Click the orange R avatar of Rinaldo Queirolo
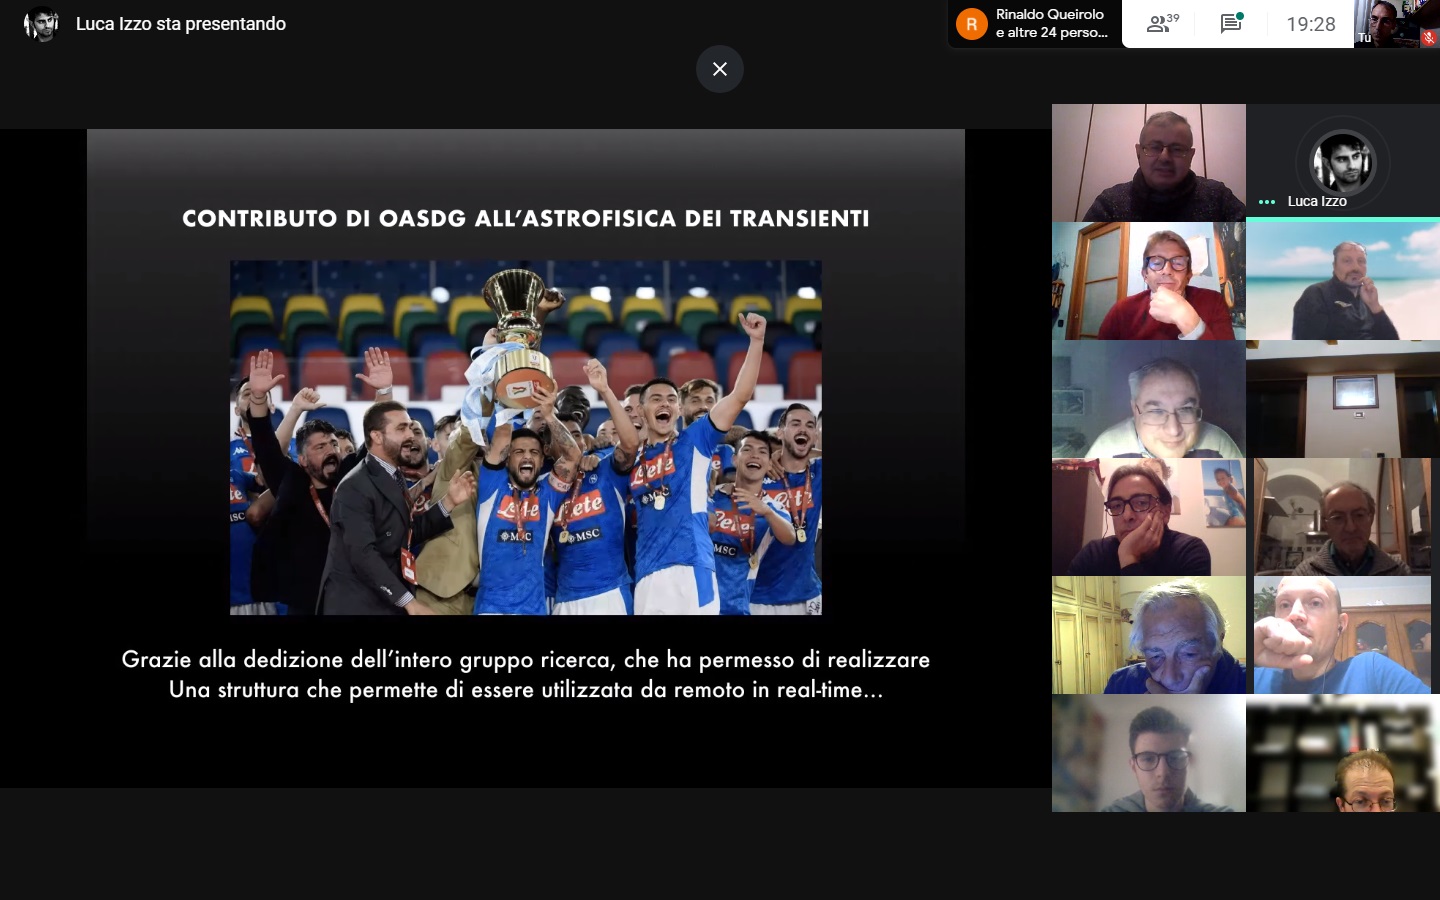1440x900 pixels. tap(971, 24)
